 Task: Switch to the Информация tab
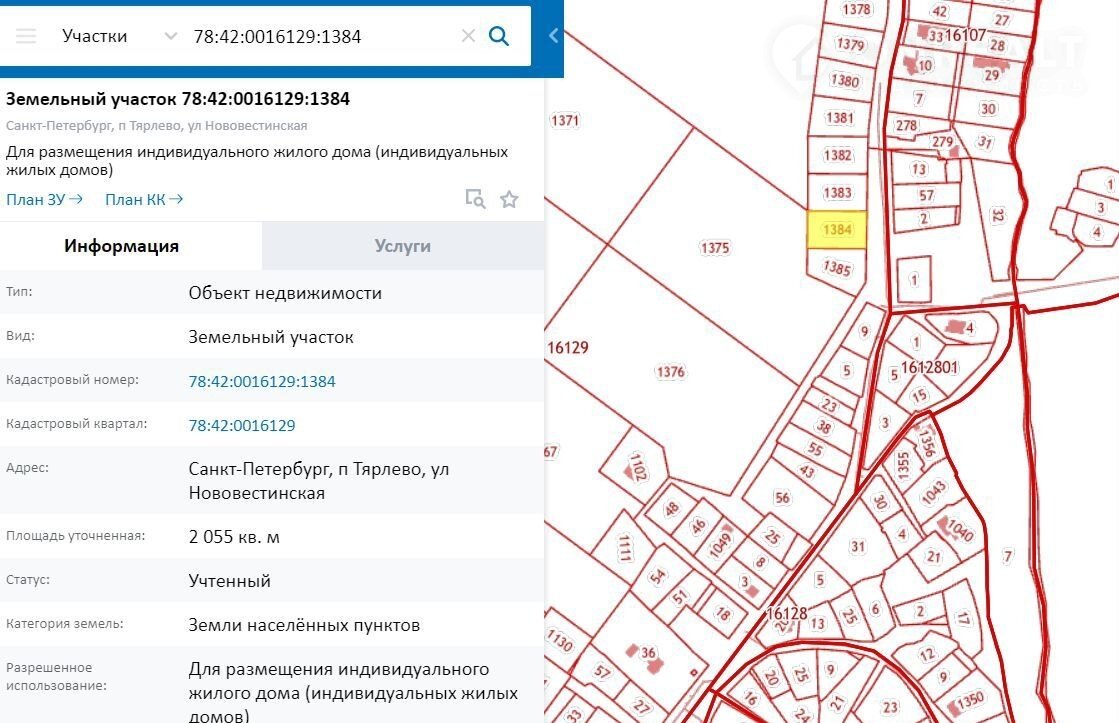[x=121, y=246]
